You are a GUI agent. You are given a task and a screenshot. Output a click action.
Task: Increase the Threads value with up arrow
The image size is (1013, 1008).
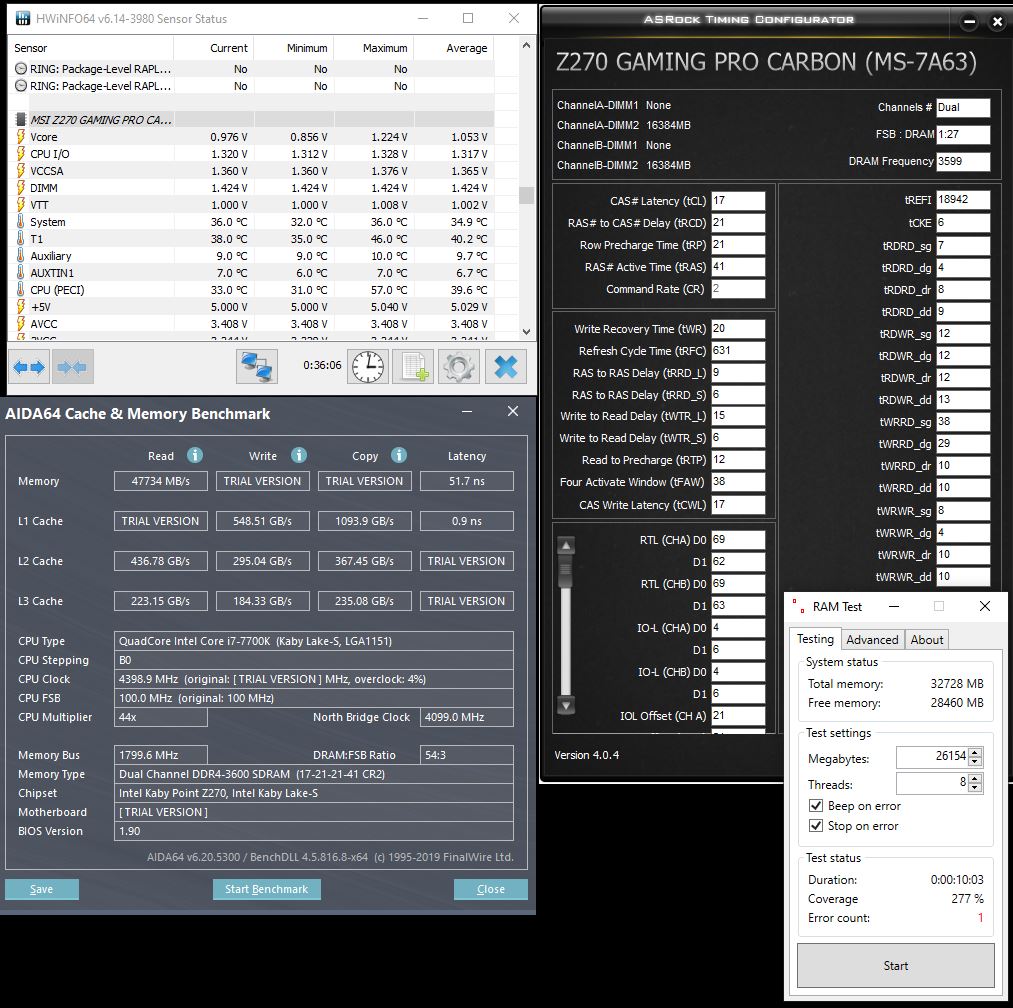pos(975,778)
